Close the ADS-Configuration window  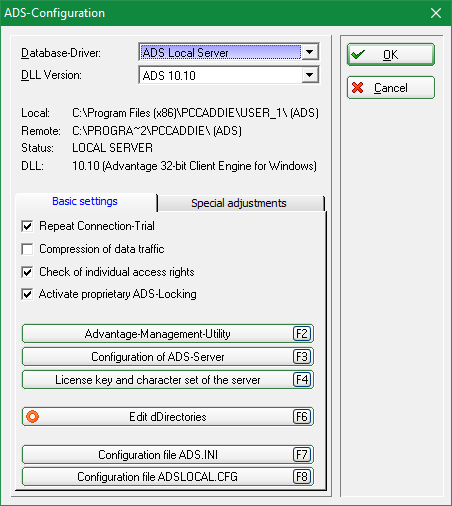click(436, 13)
